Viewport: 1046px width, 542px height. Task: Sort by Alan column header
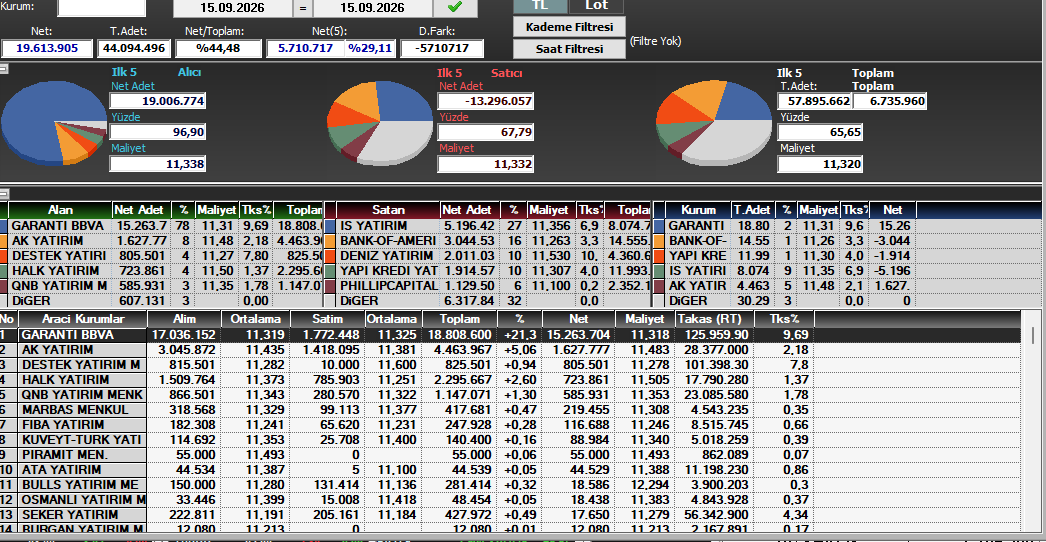click(x=60, y=210)
